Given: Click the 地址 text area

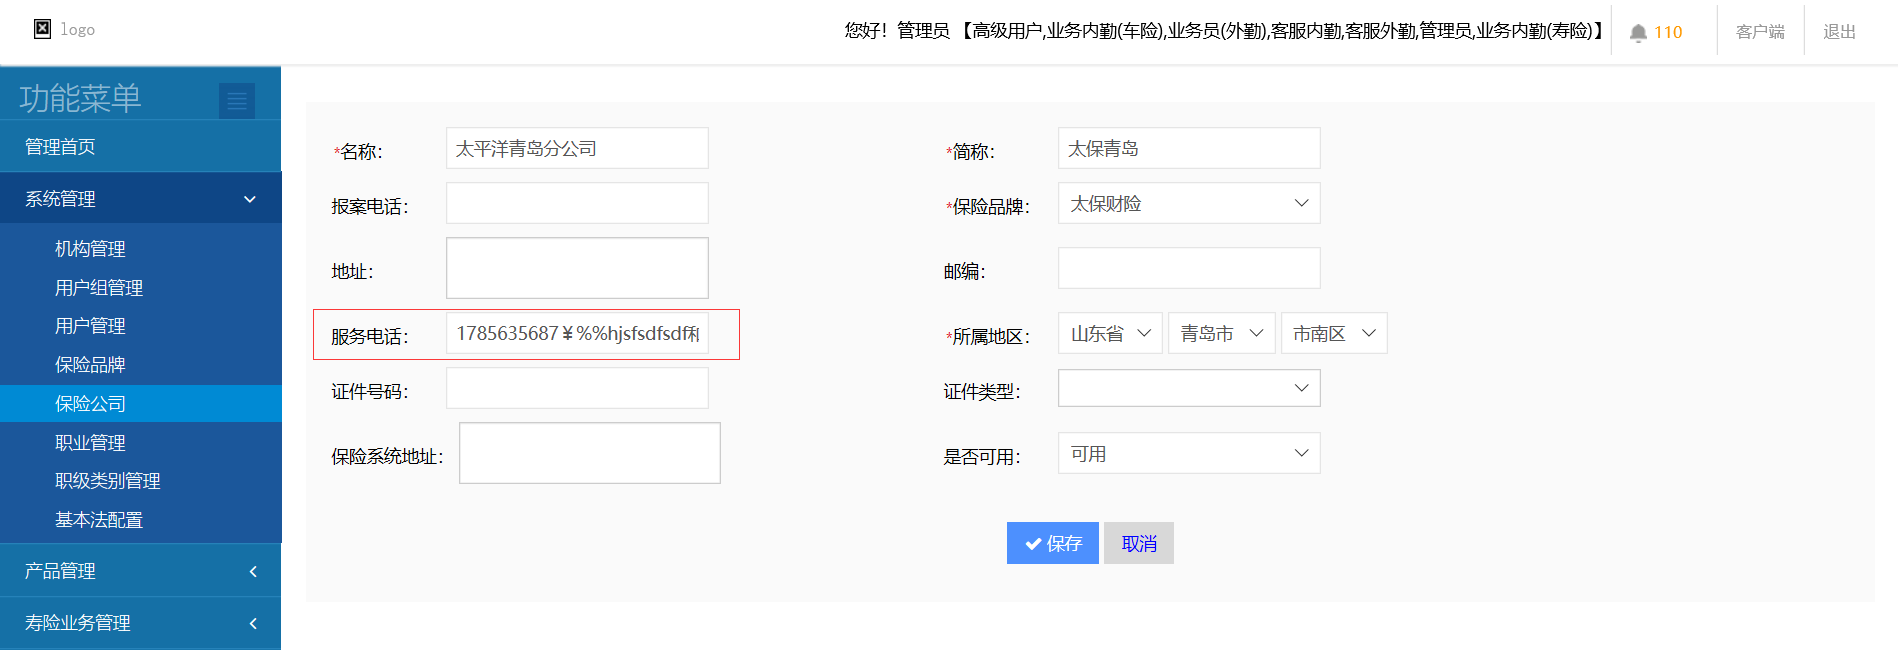Looking at the screenshot, I should point(577,268).
